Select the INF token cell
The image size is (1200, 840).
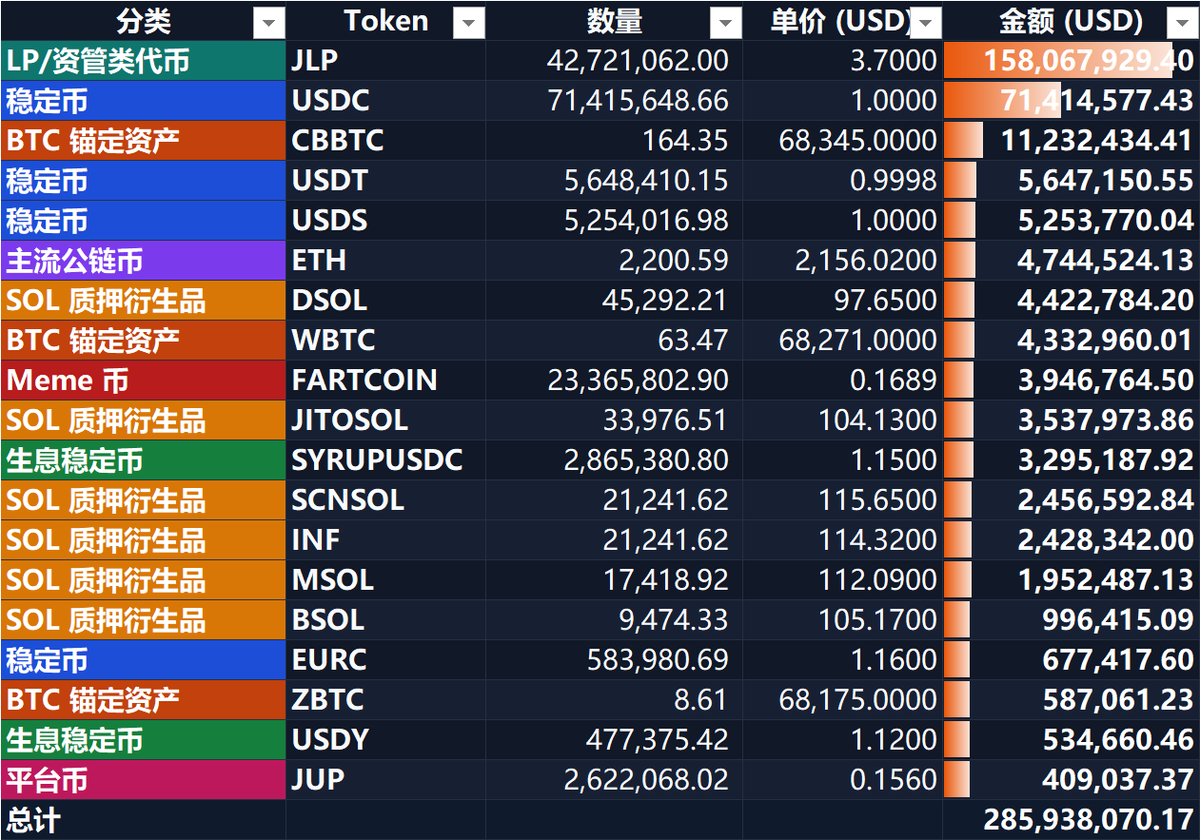click(386, 540)
